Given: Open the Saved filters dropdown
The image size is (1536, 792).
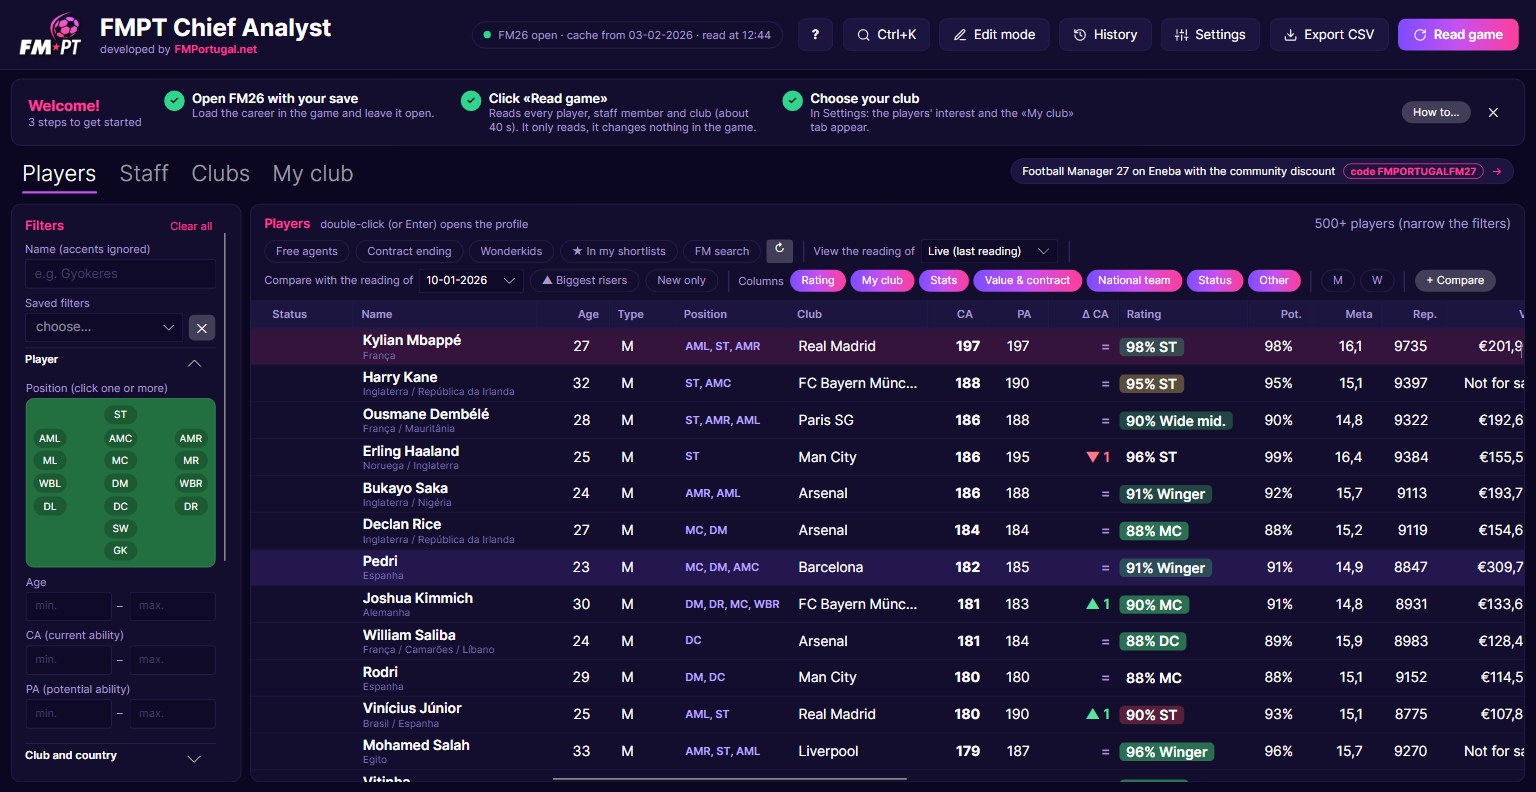Looking at the screenshot, I should click(104, 328).
